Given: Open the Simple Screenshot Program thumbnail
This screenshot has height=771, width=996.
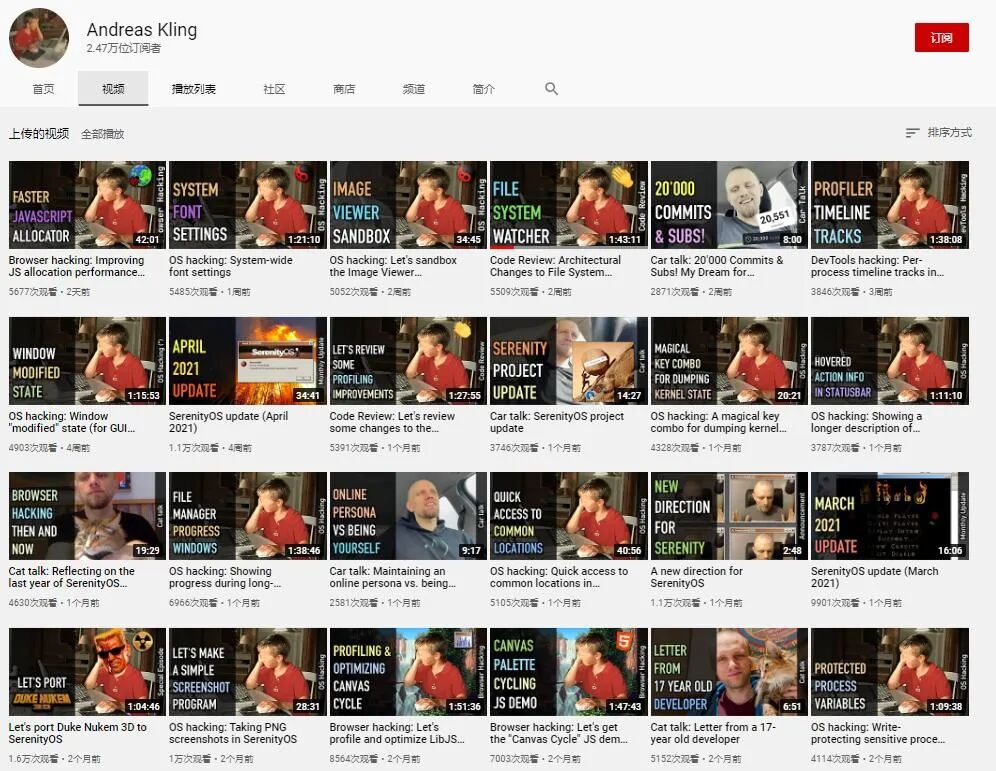Looking at the screenshot, I should click(248, 672).
